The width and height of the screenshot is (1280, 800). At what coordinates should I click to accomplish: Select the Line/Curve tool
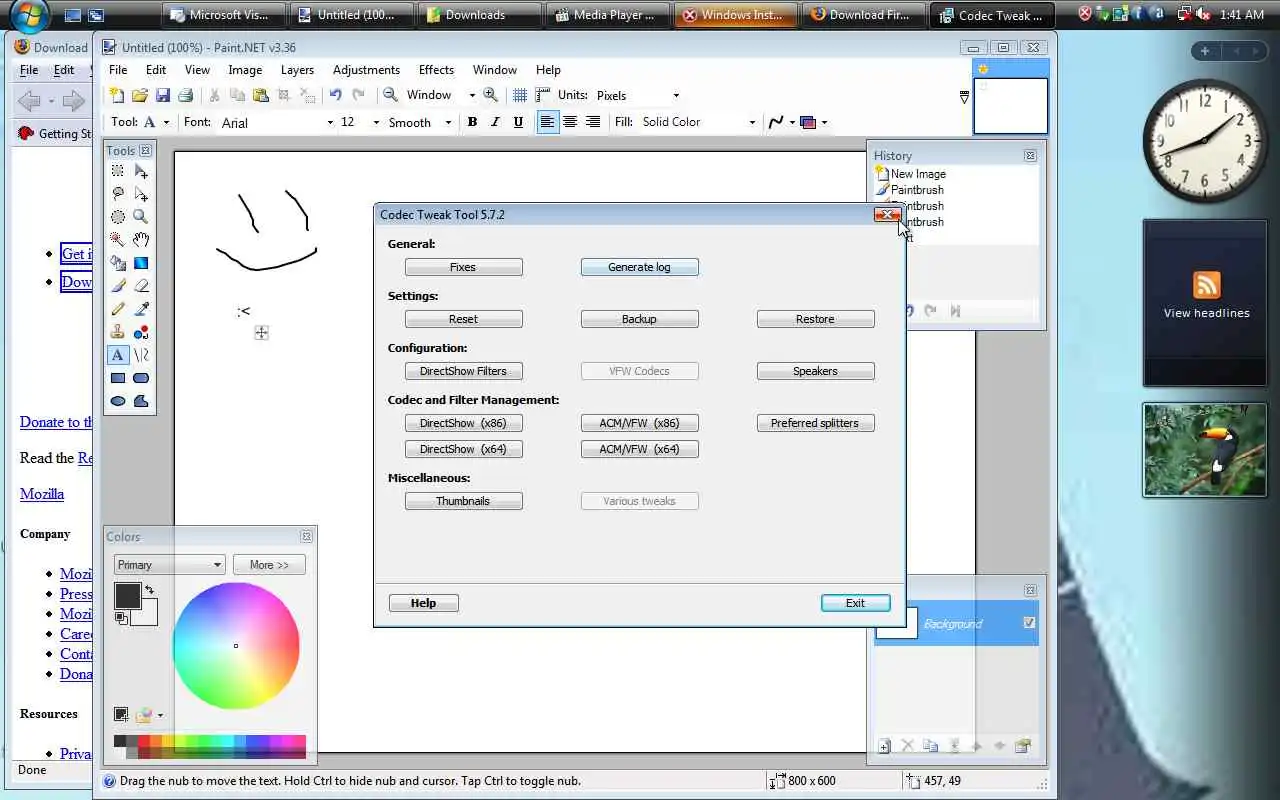pyautogui.click(x=141, y=355)
